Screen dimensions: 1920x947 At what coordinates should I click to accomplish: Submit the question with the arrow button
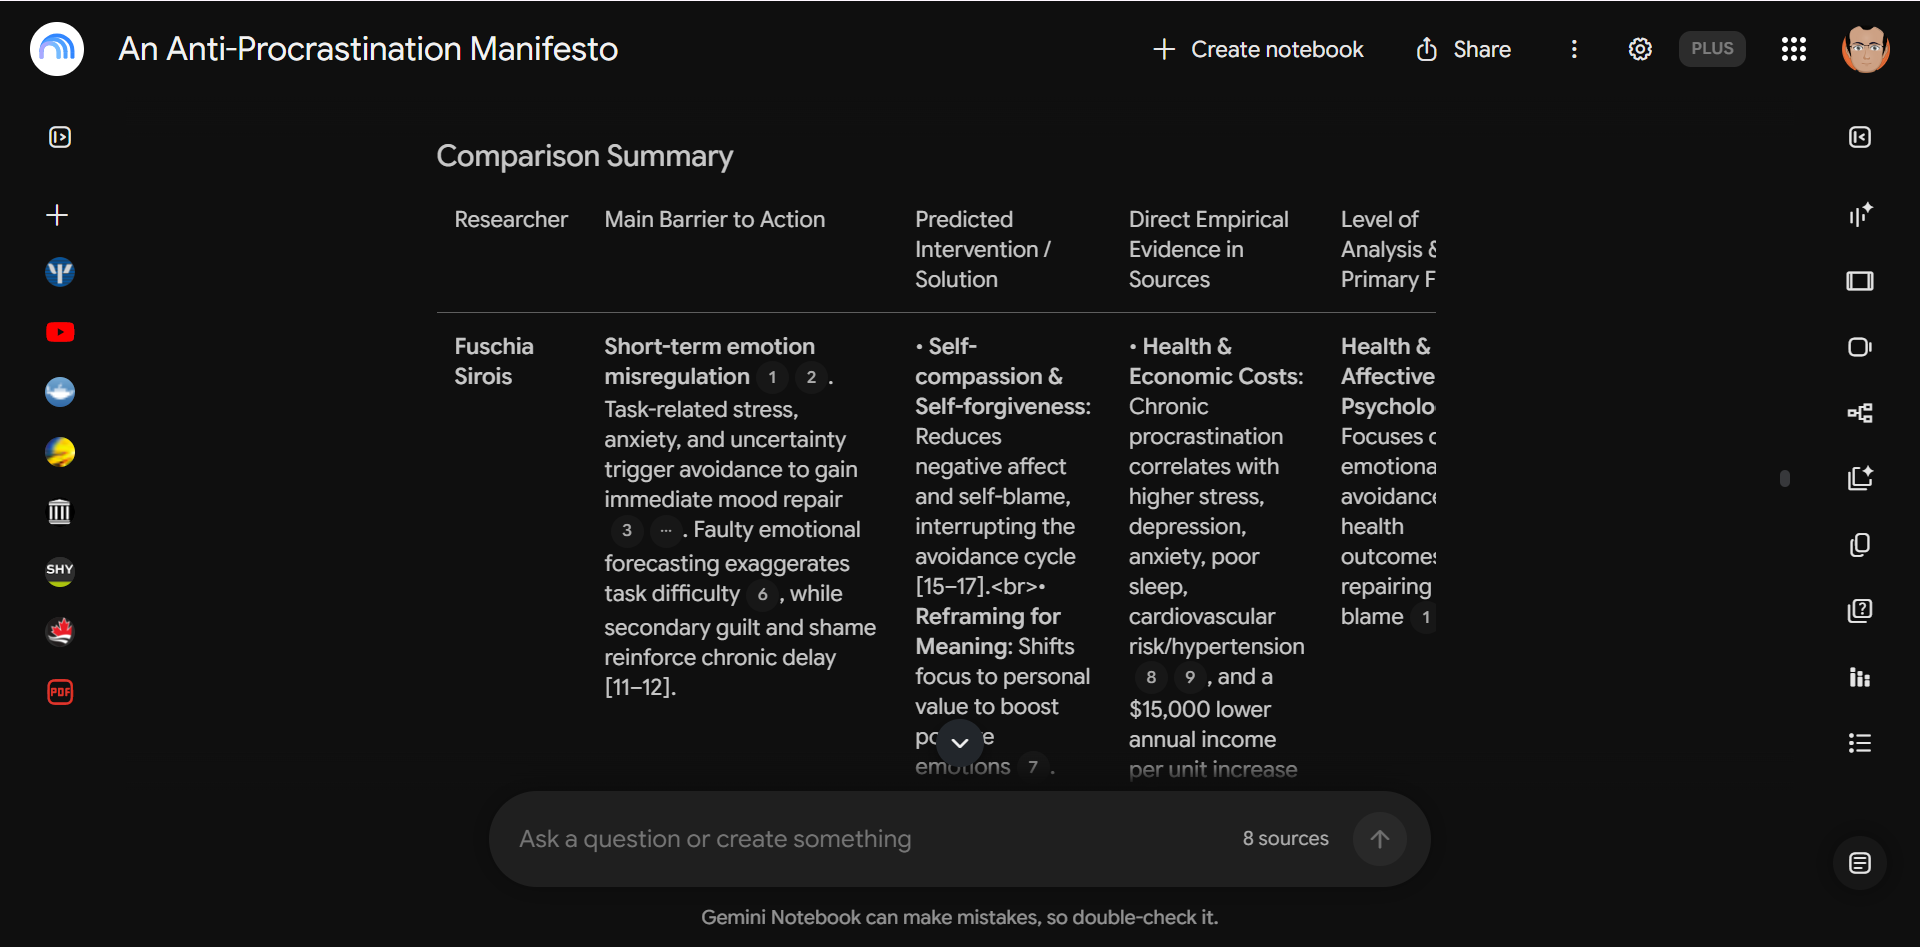1380,839
